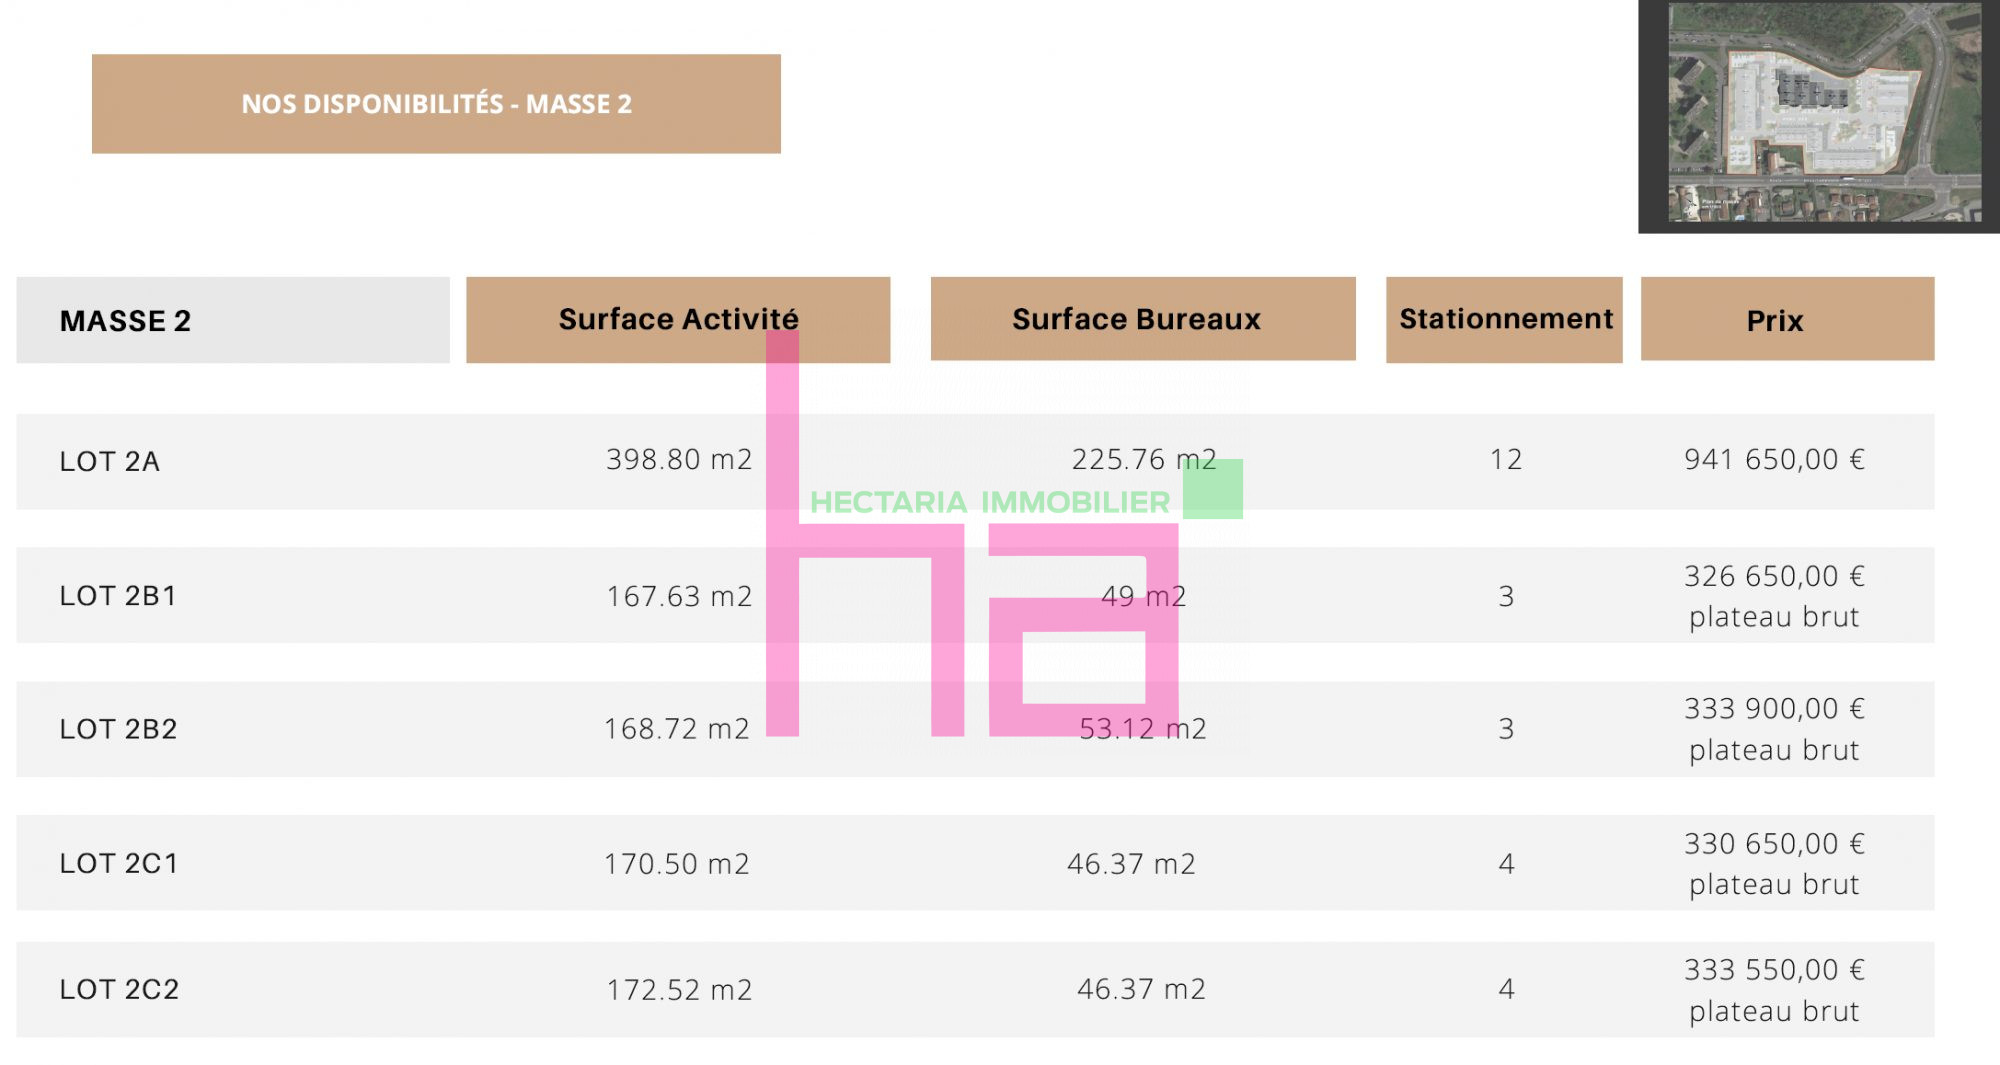
Task: Click the 172.52 m2 surface value
Action: click(x=679, y=989)
